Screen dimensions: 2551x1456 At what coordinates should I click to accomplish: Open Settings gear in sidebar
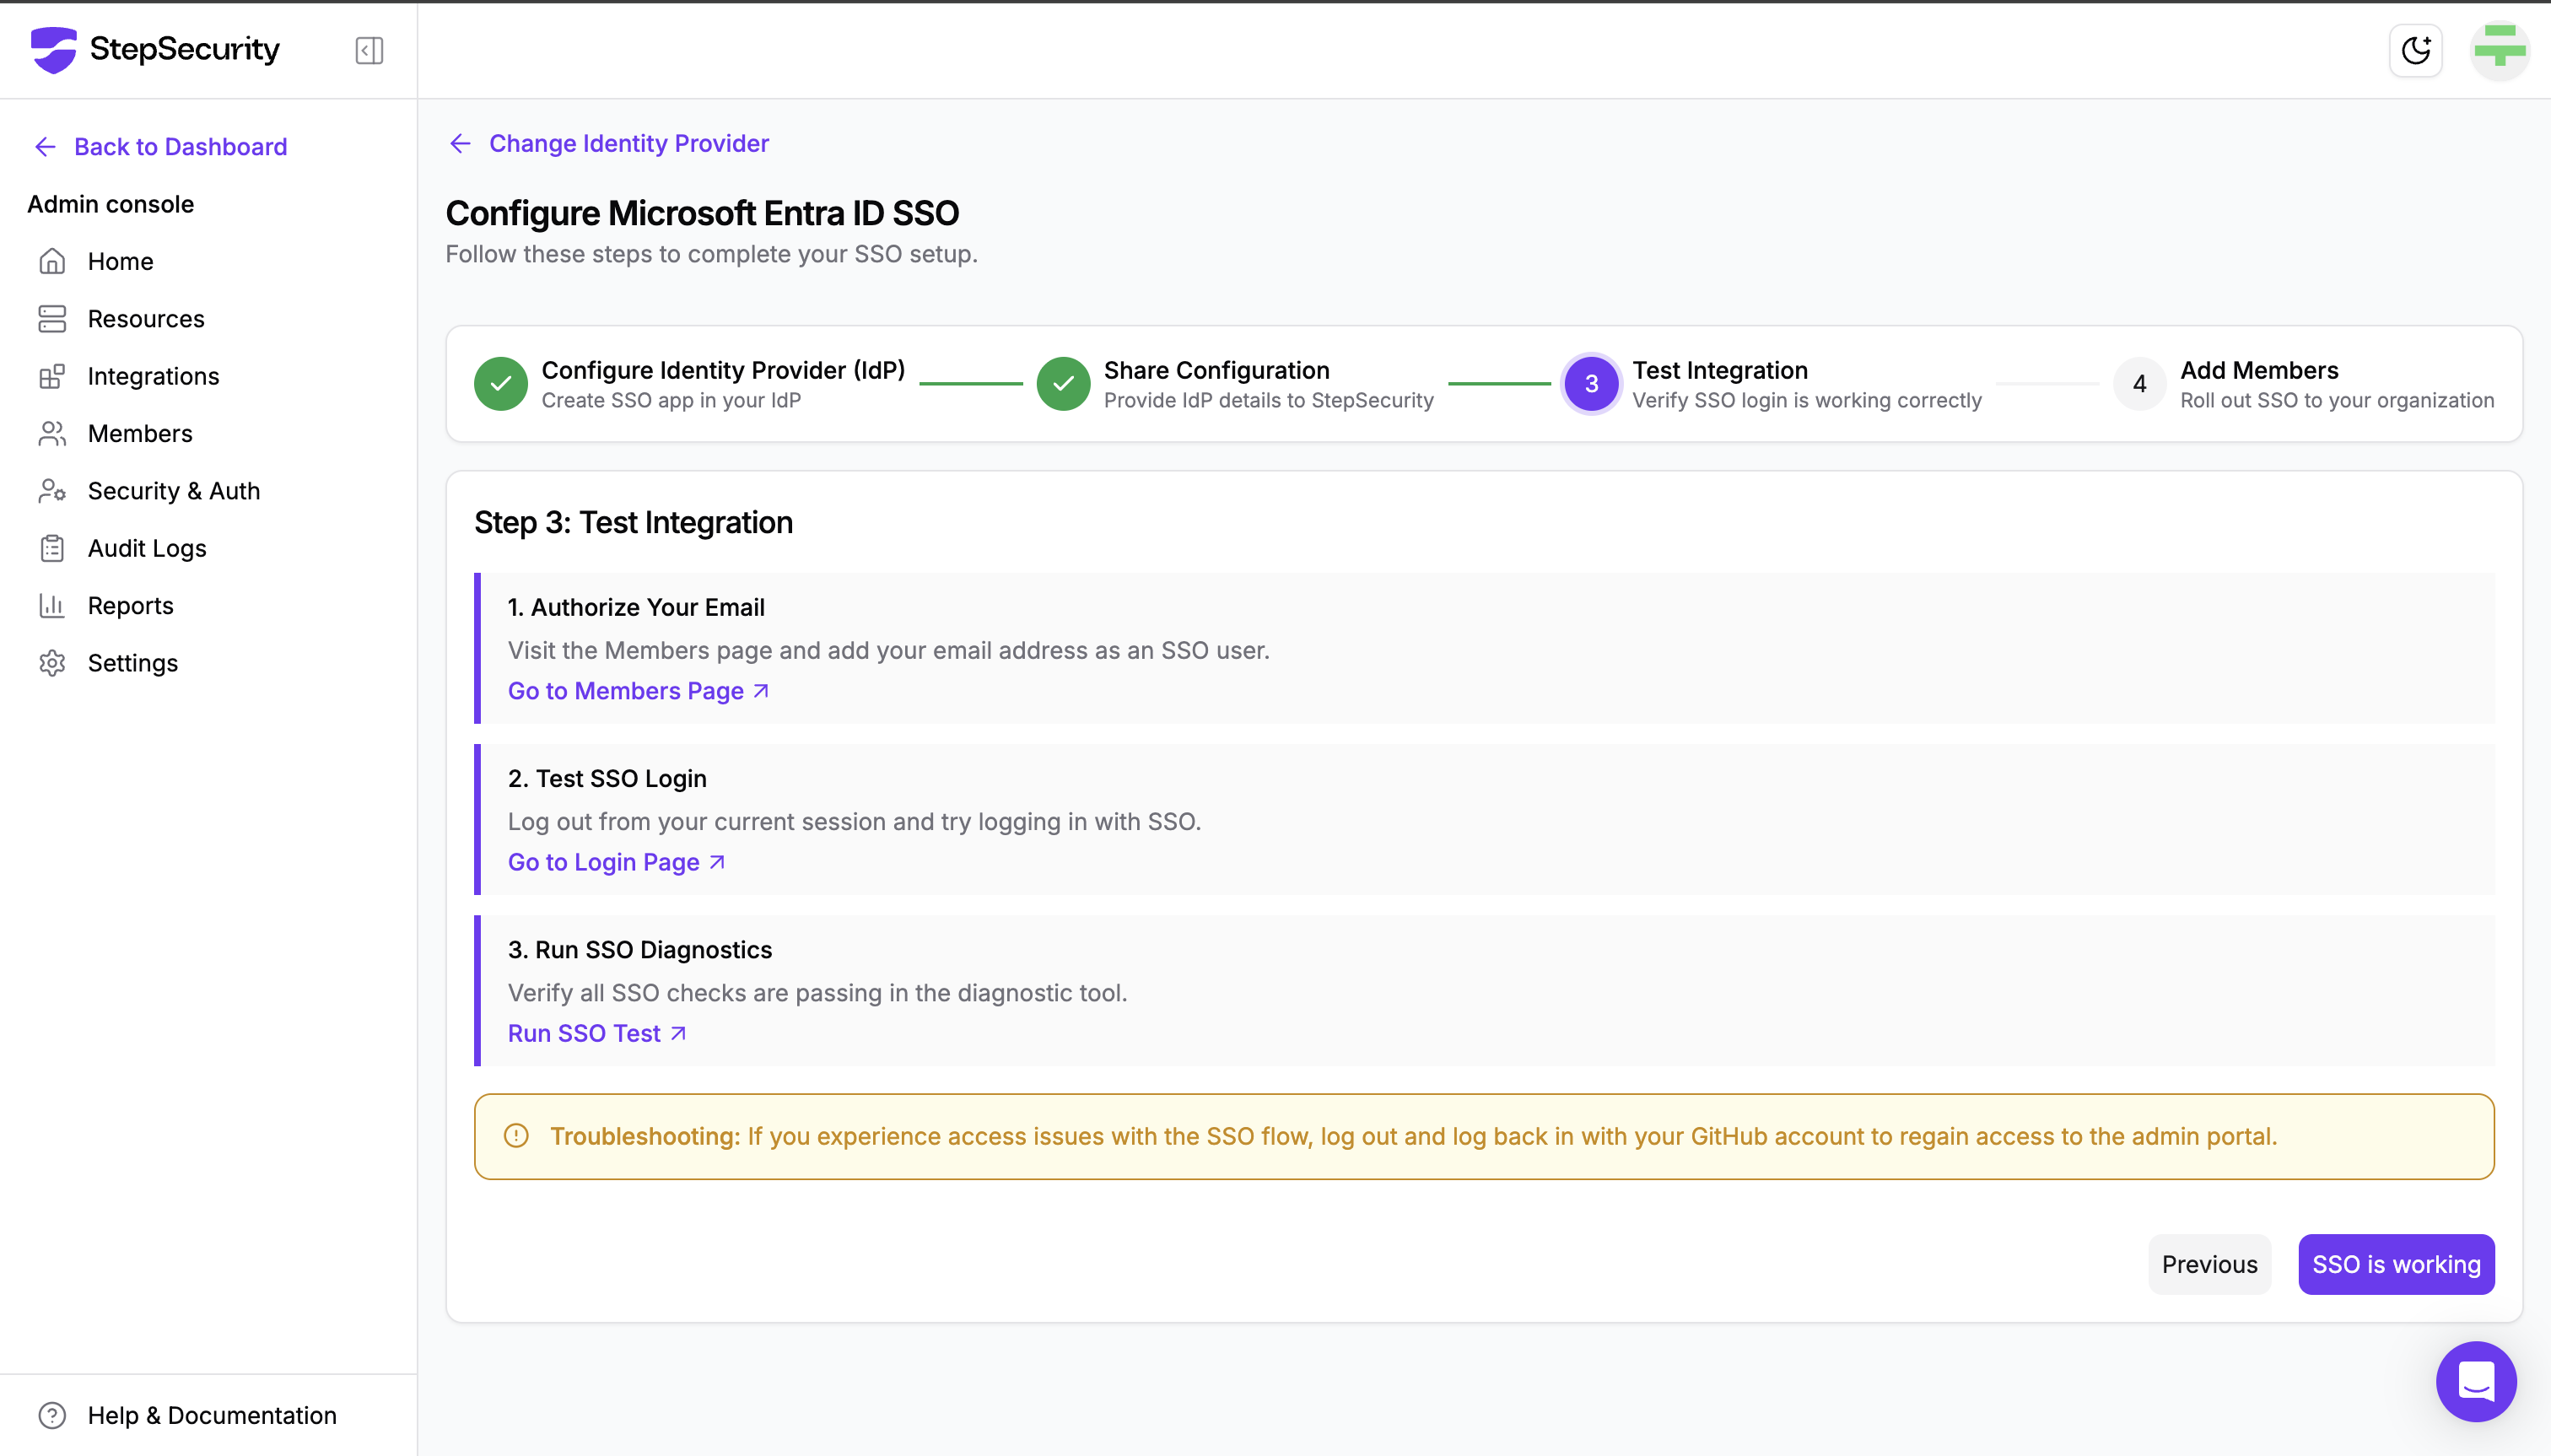pyautogui.click(x=52, y=663)
